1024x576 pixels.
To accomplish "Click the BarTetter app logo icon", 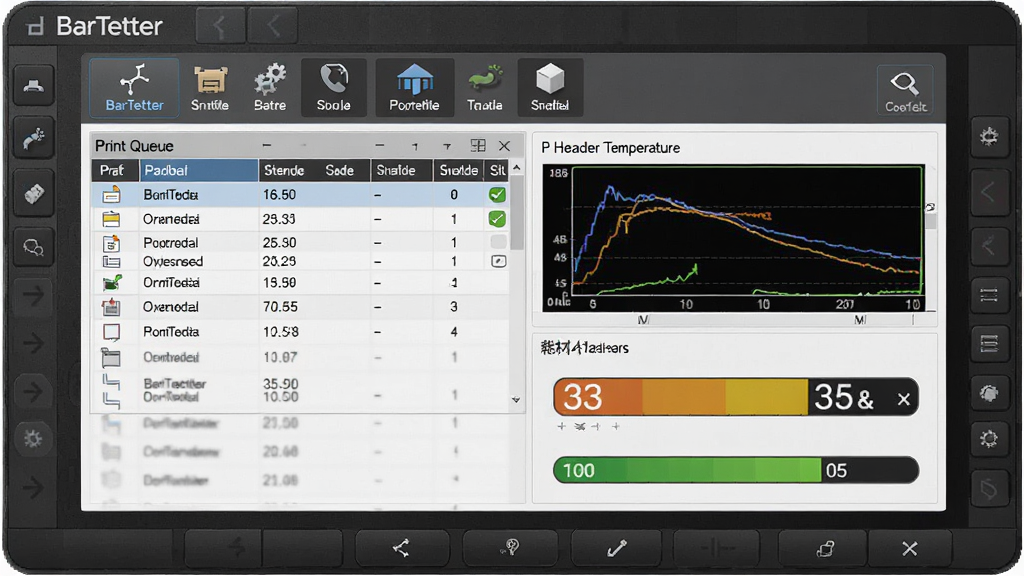I will [x=35, y=27].
